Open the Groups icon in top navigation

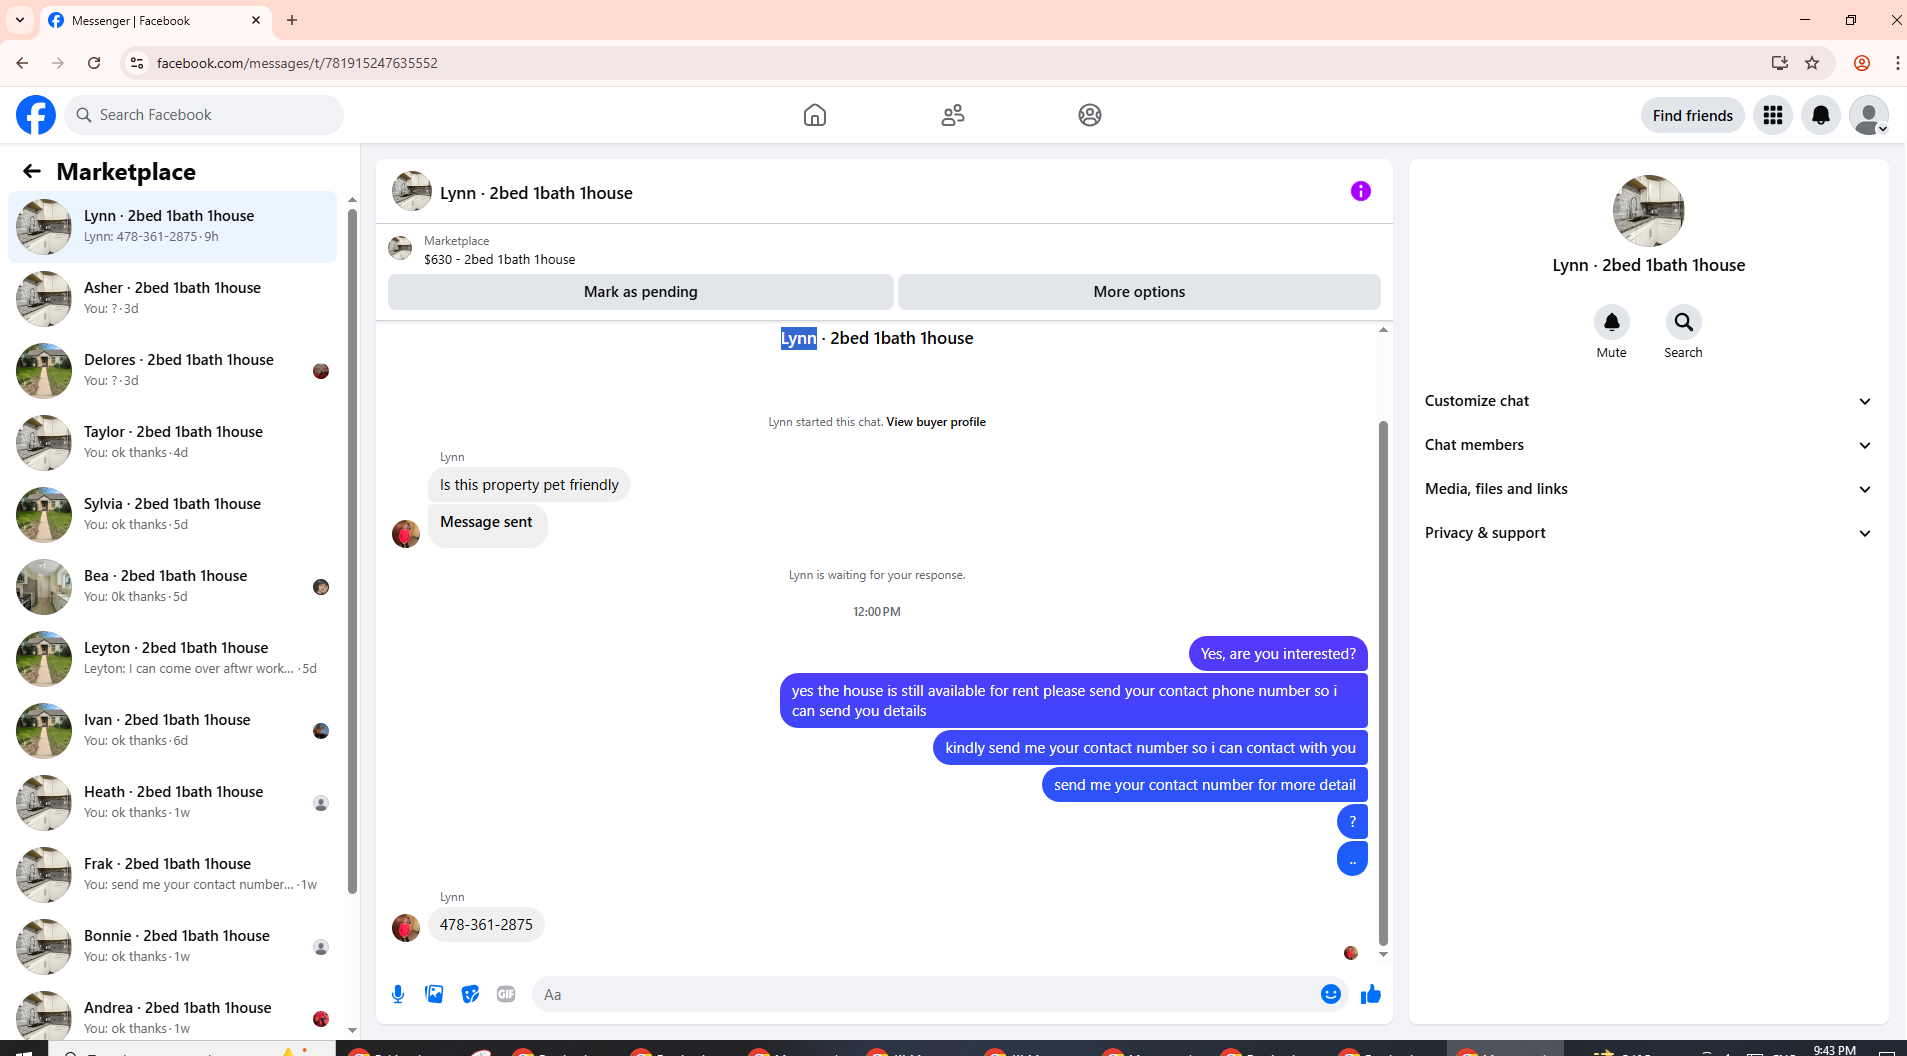coord(1090,115)
